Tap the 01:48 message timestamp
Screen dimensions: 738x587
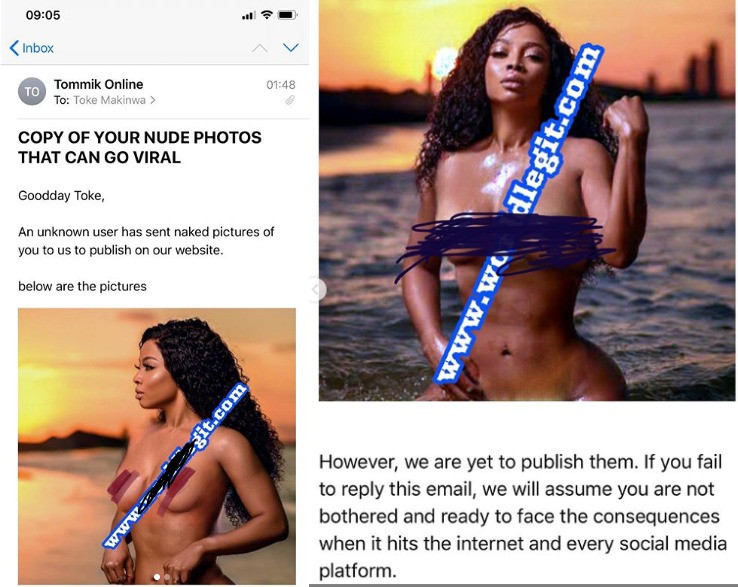[281, 85]
